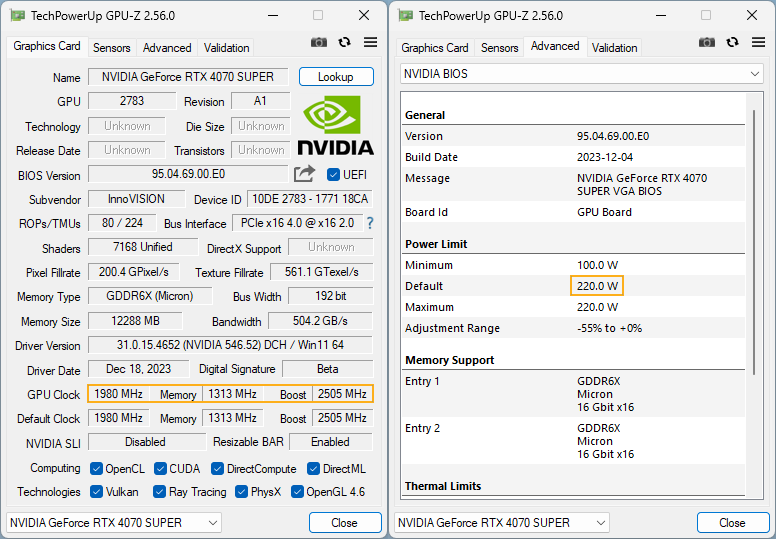Viewport: 776px width, 539px height.
Task: Click the refresh icon in left window
Action: [344, 43]
